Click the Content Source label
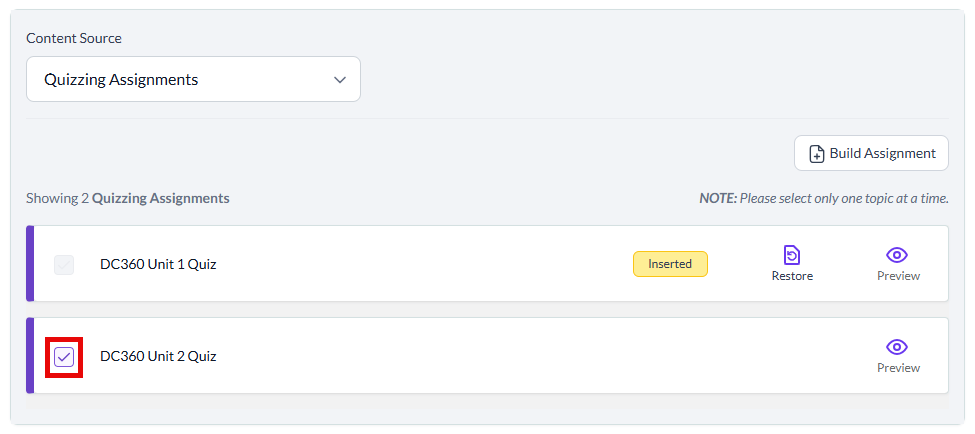Screen dimensions: 975x434 74,38
